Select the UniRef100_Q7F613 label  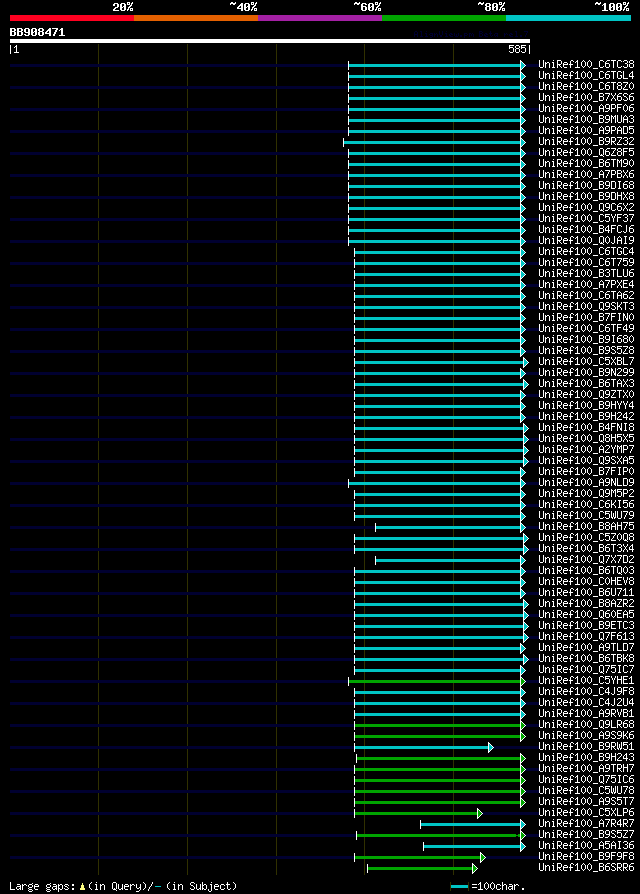[x=586, y=636]
